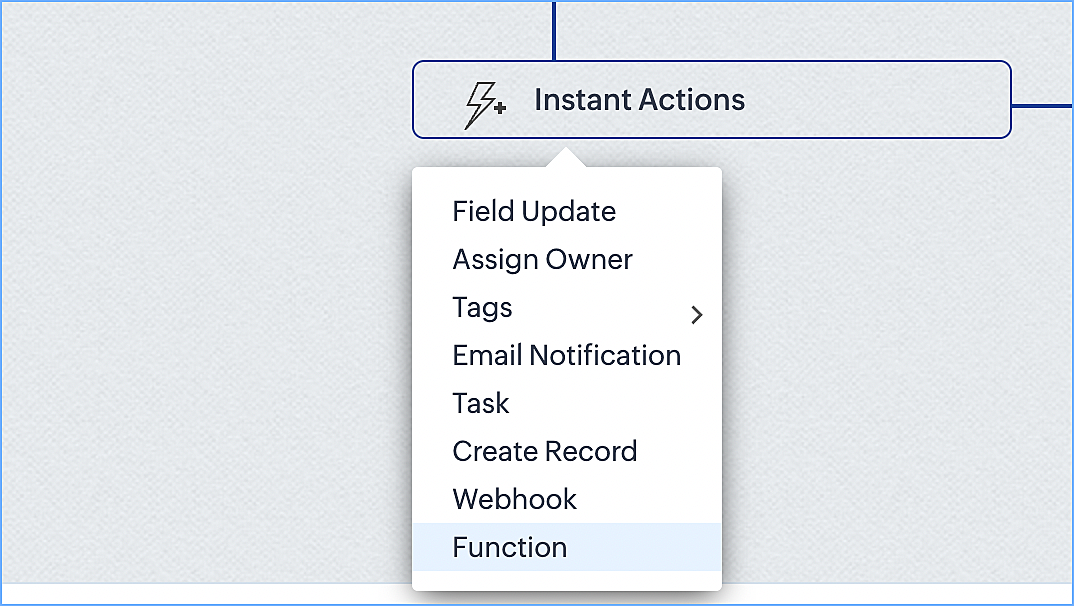Image resolution: width=1074 pixels, height=606 pixels.
Task: Click empty space inside Instant Actions box
Action: [880, 100]
